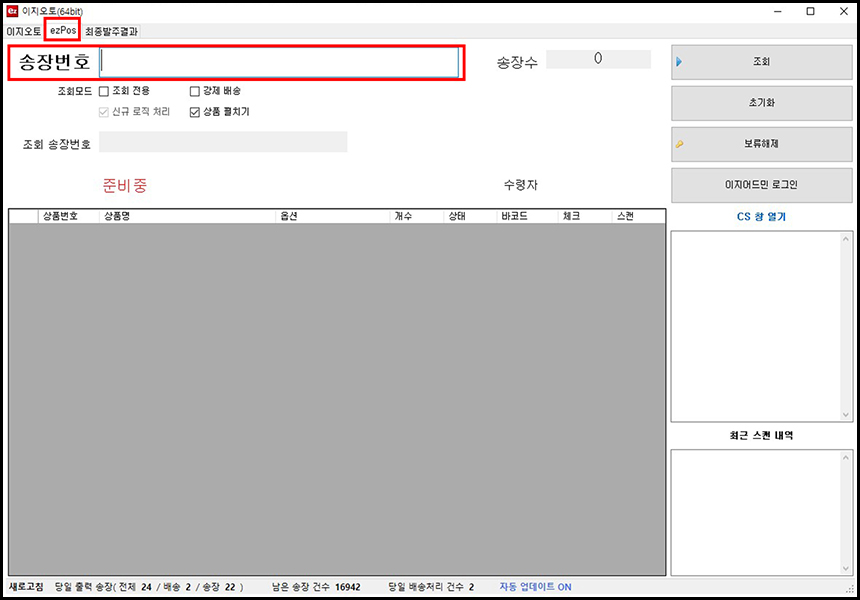Select the ezPos tab
Viewport: 860px width, 600px height.
(63, 30)
